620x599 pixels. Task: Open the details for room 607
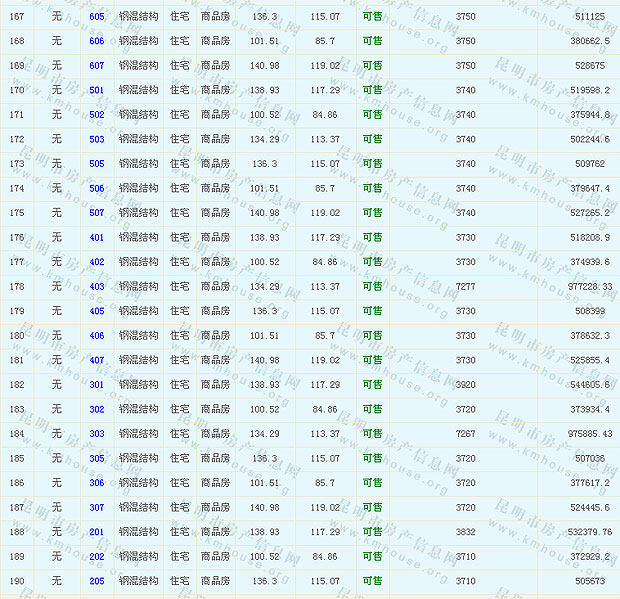pos(96,66)
